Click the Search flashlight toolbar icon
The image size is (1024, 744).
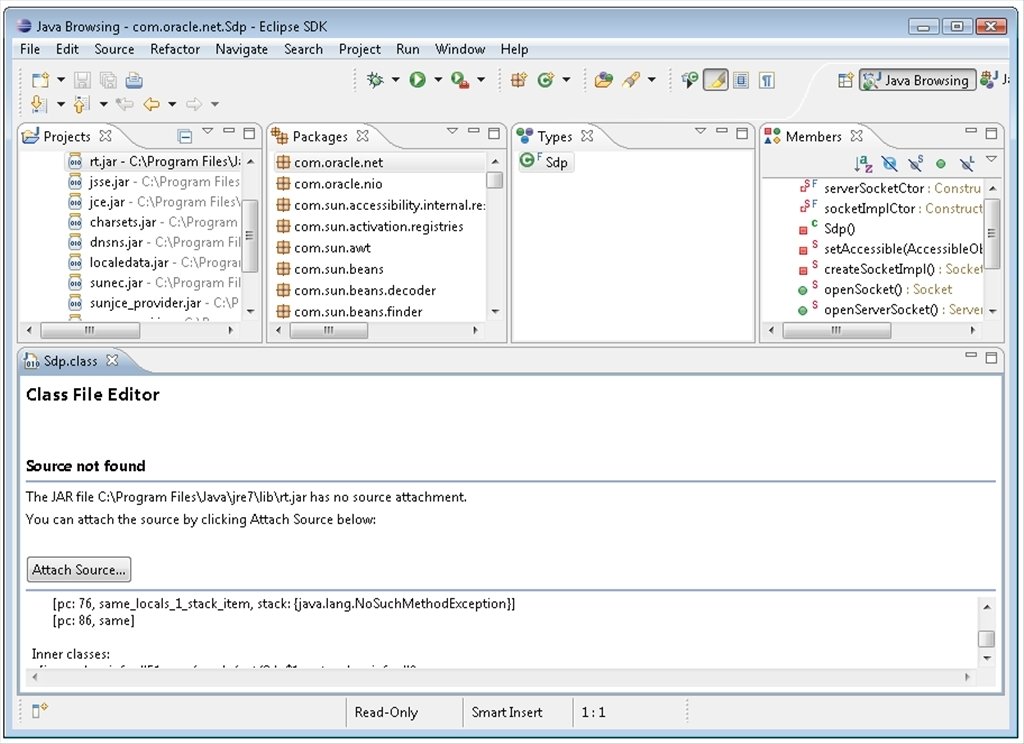[x=631, y=80]
